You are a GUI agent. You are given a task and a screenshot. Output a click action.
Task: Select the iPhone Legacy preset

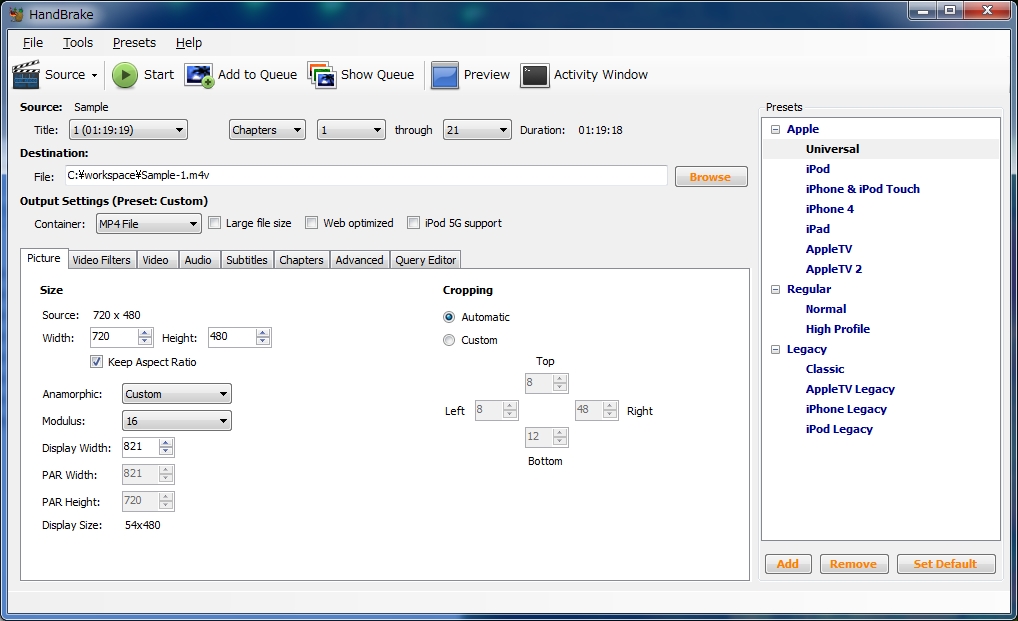click(x=847, y=409)
